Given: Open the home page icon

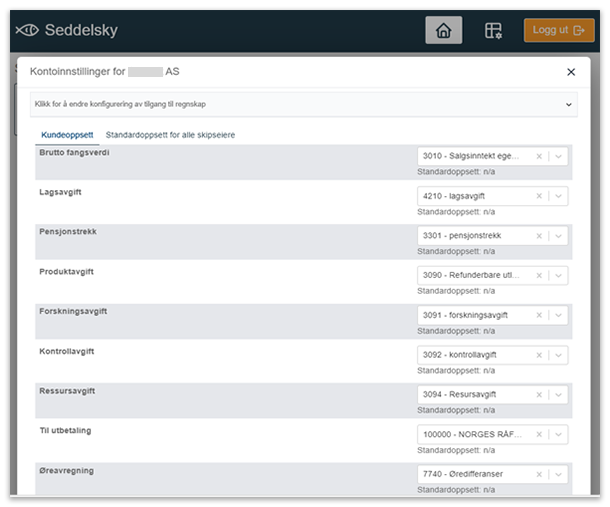Looking at the screenshot, I should coord(443,30).
